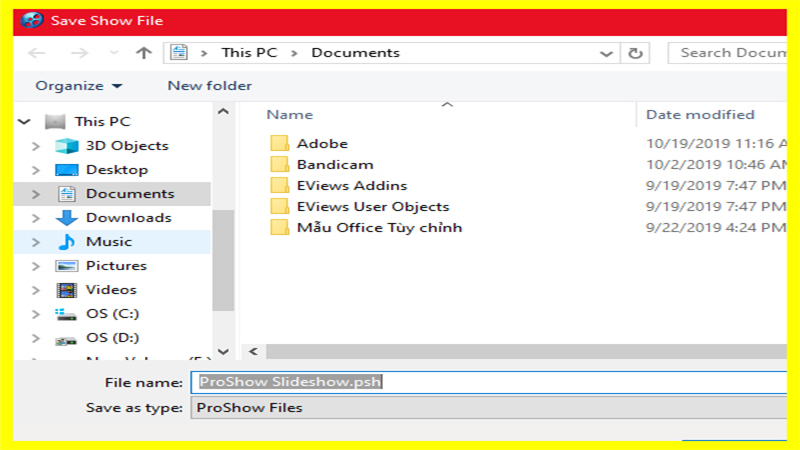Screen dimensions: 800x450
Task: Select the Adobe folder icon
Action: [280, 143]
